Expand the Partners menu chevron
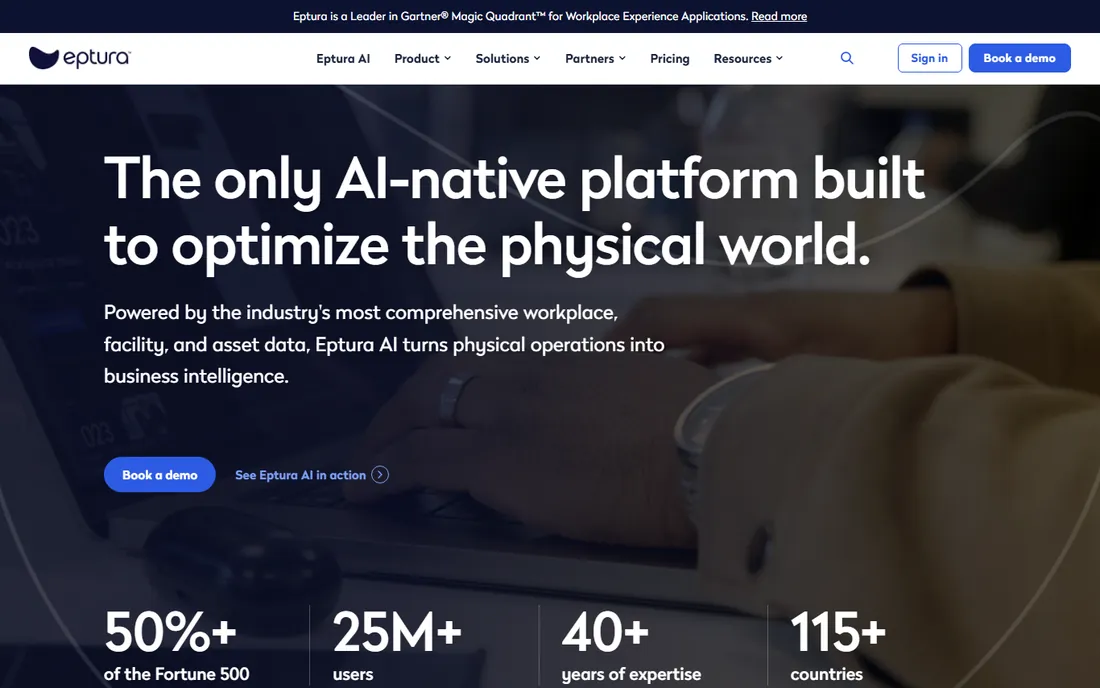The image size is (1100, 688). 622,58
